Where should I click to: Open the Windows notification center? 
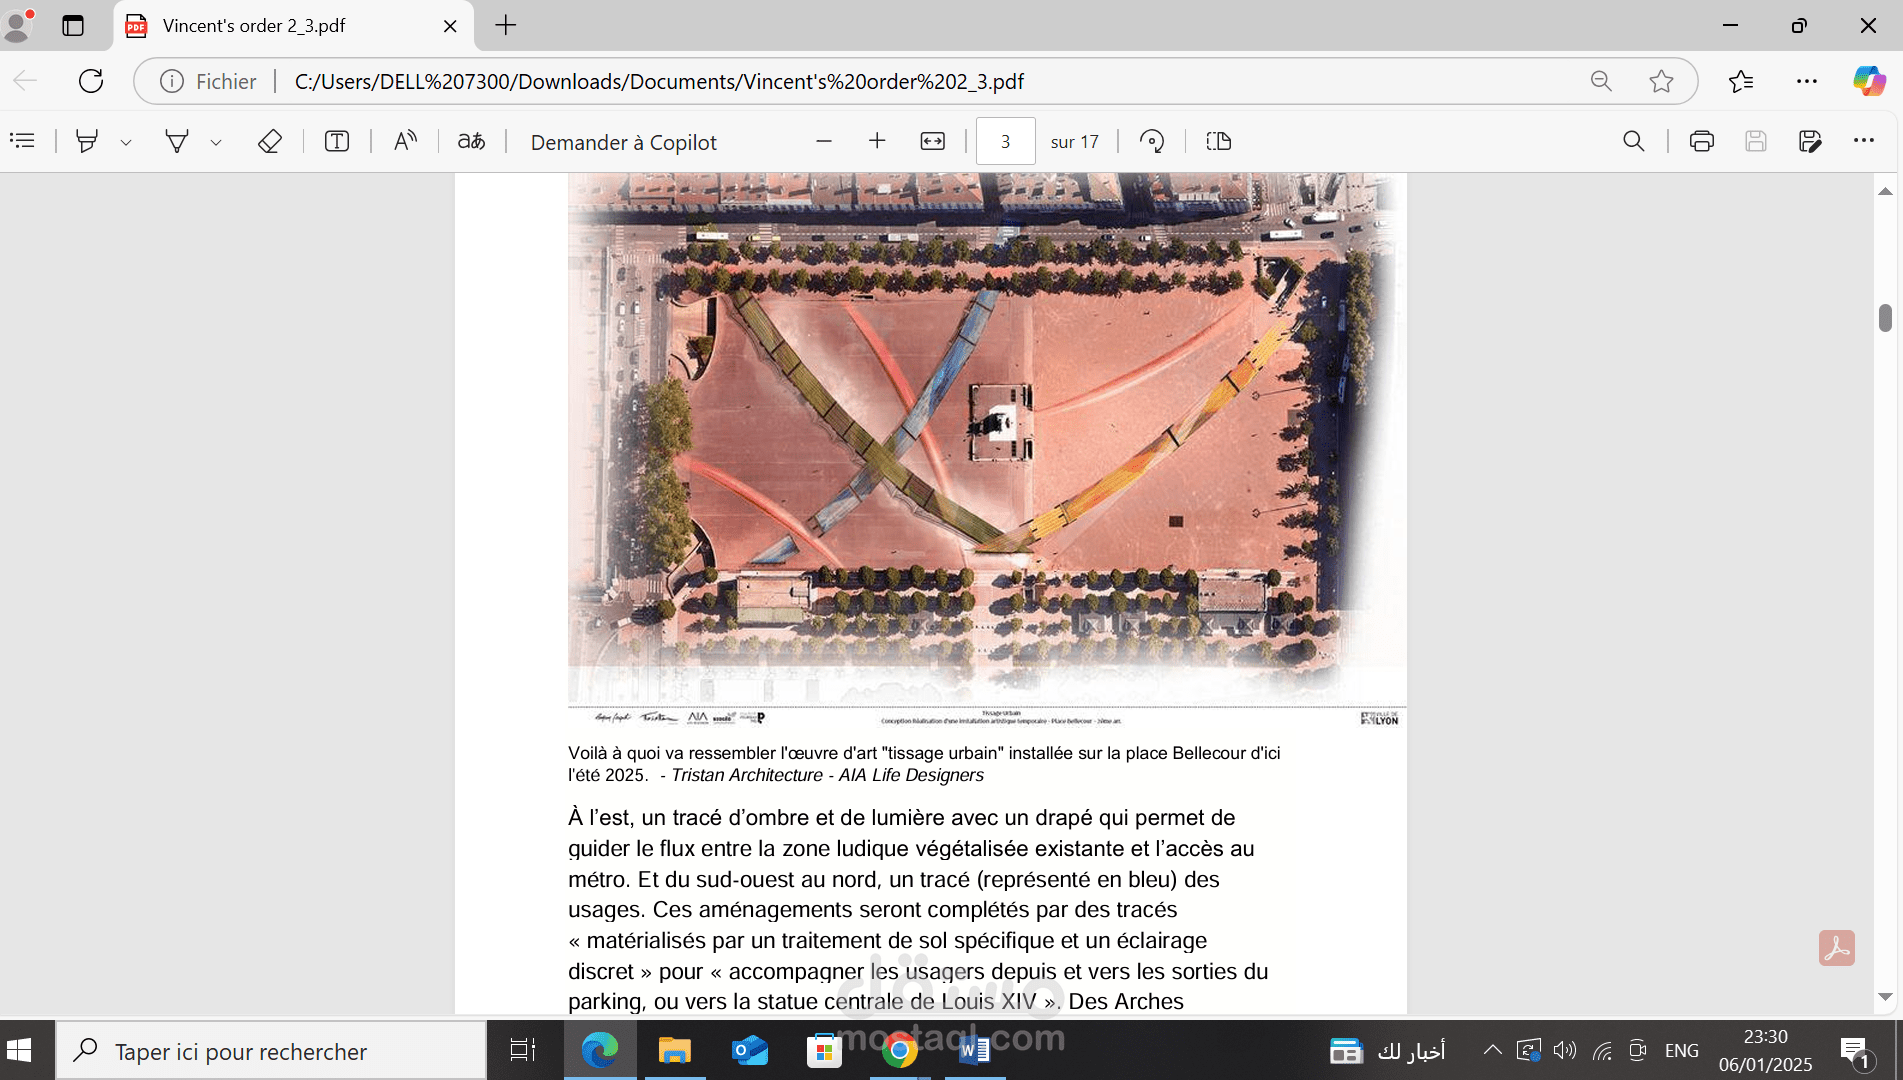point(1856,1050)
